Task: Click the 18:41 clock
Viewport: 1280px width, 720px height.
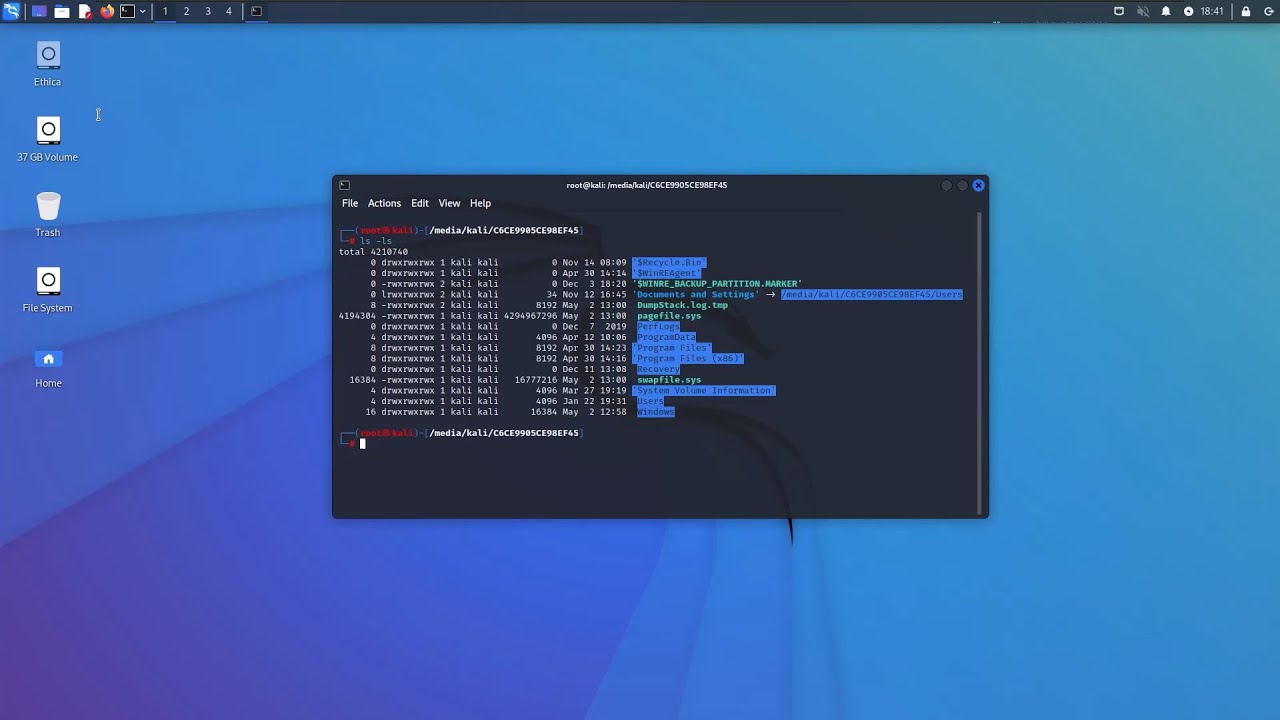Action: (x=1212, y=11)
